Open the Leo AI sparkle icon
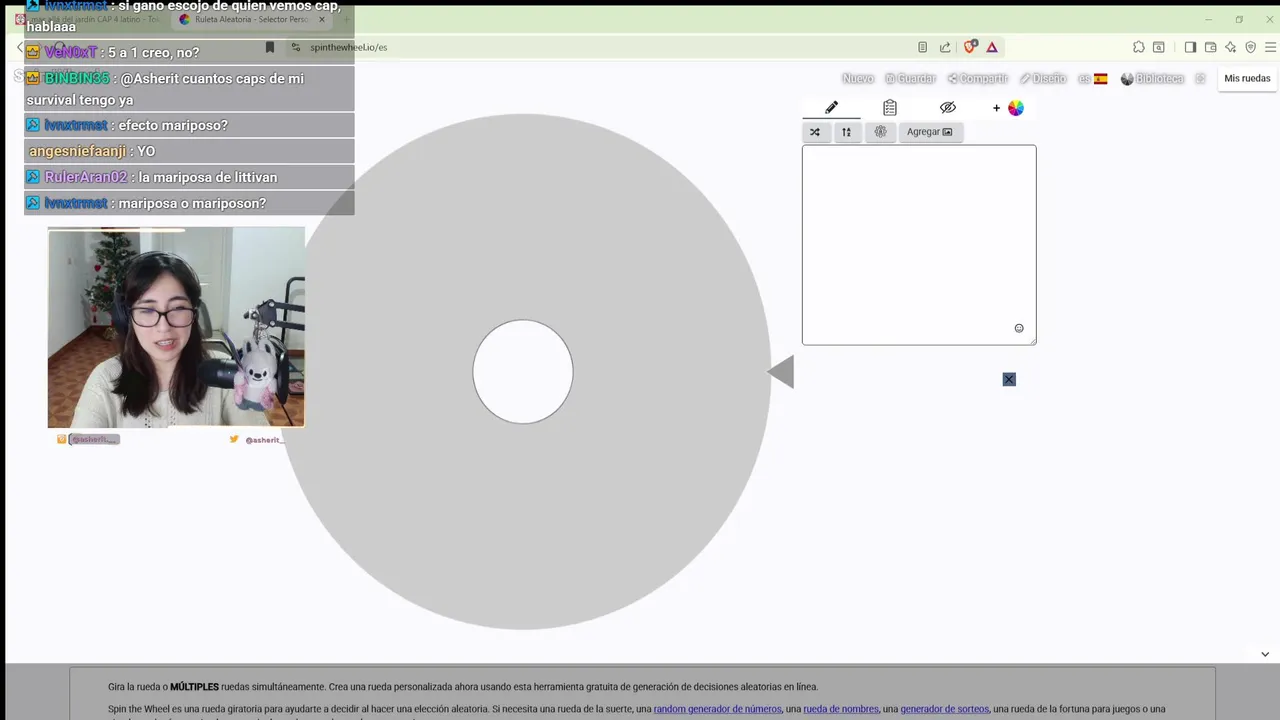1280x720 pixels. 1230,47
